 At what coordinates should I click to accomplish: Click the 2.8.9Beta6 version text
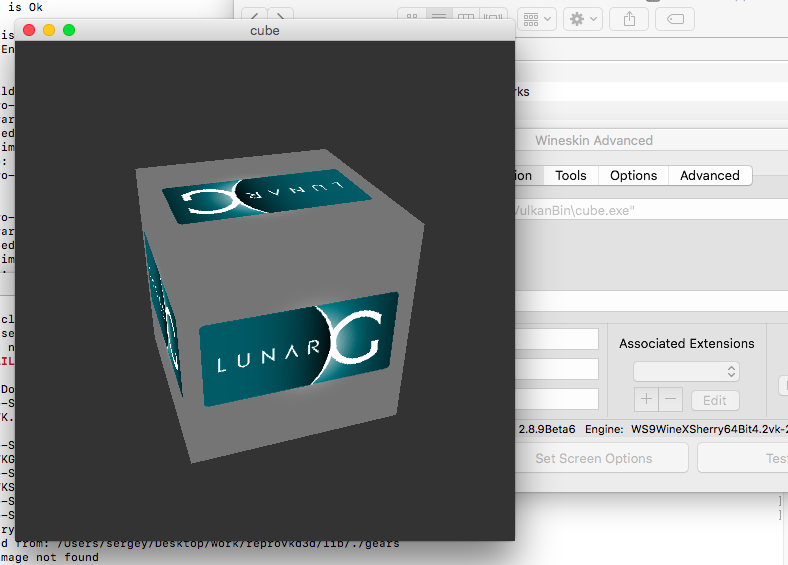click(x=547, y=429)
